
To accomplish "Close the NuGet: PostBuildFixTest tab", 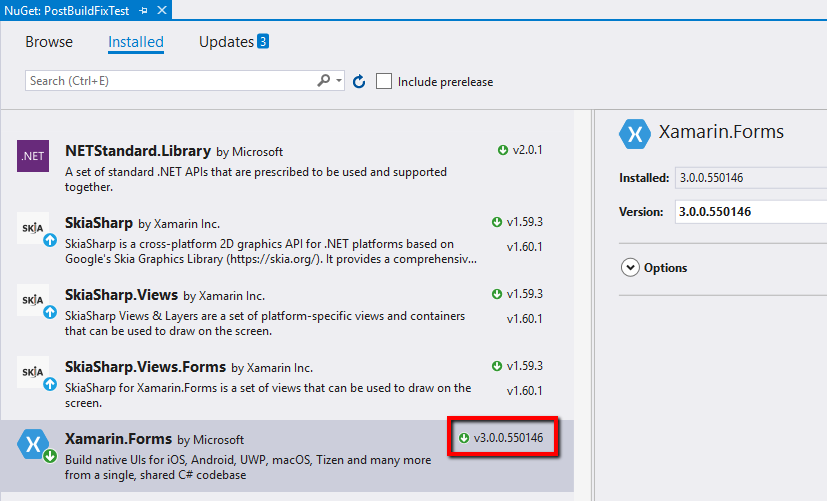I will click(161, 10).
